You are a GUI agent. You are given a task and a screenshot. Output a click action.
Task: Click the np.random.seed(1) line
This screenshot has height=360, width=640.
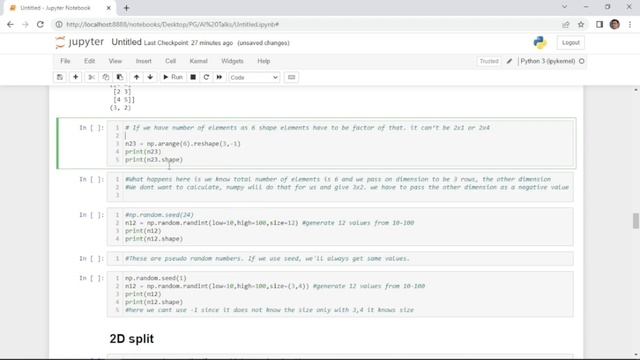[x=156, y=278]
